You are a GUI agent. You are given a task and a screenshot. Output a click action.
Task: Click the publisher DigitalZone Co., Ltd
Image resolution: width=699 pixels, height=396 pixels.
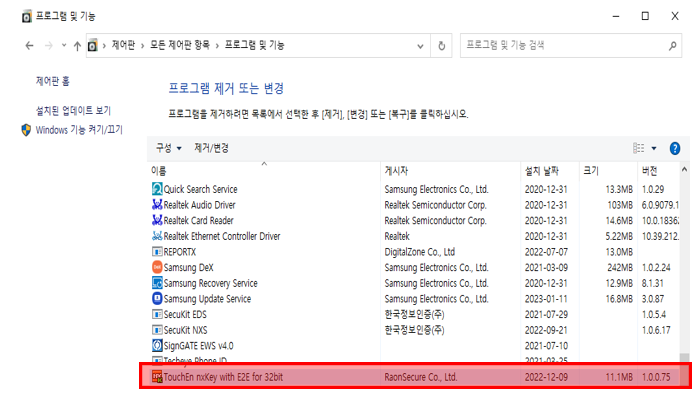(419, 252)
